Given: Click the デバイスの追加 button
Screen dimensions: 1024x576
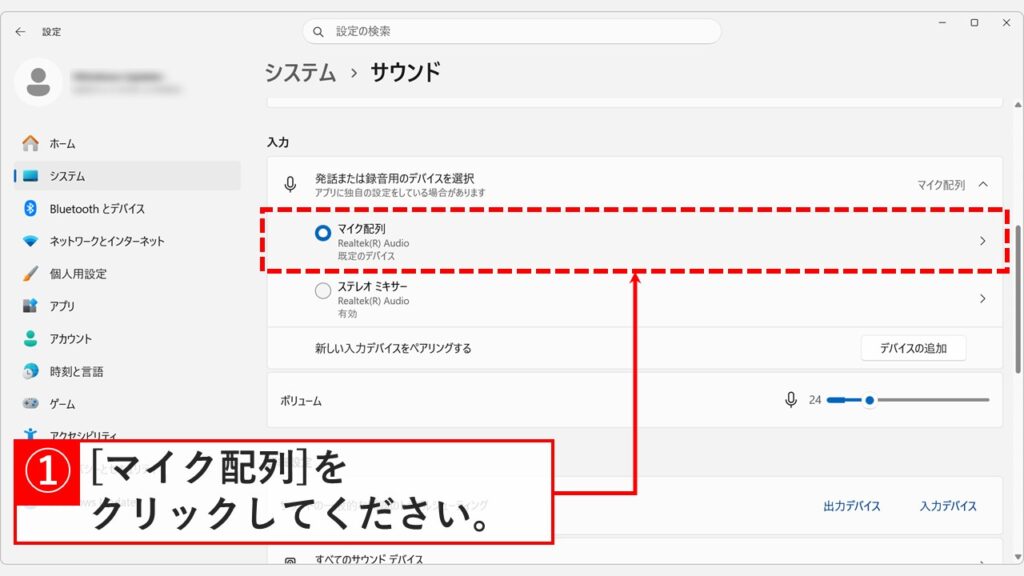Looking at the screenshot, I should click(914, 348).
